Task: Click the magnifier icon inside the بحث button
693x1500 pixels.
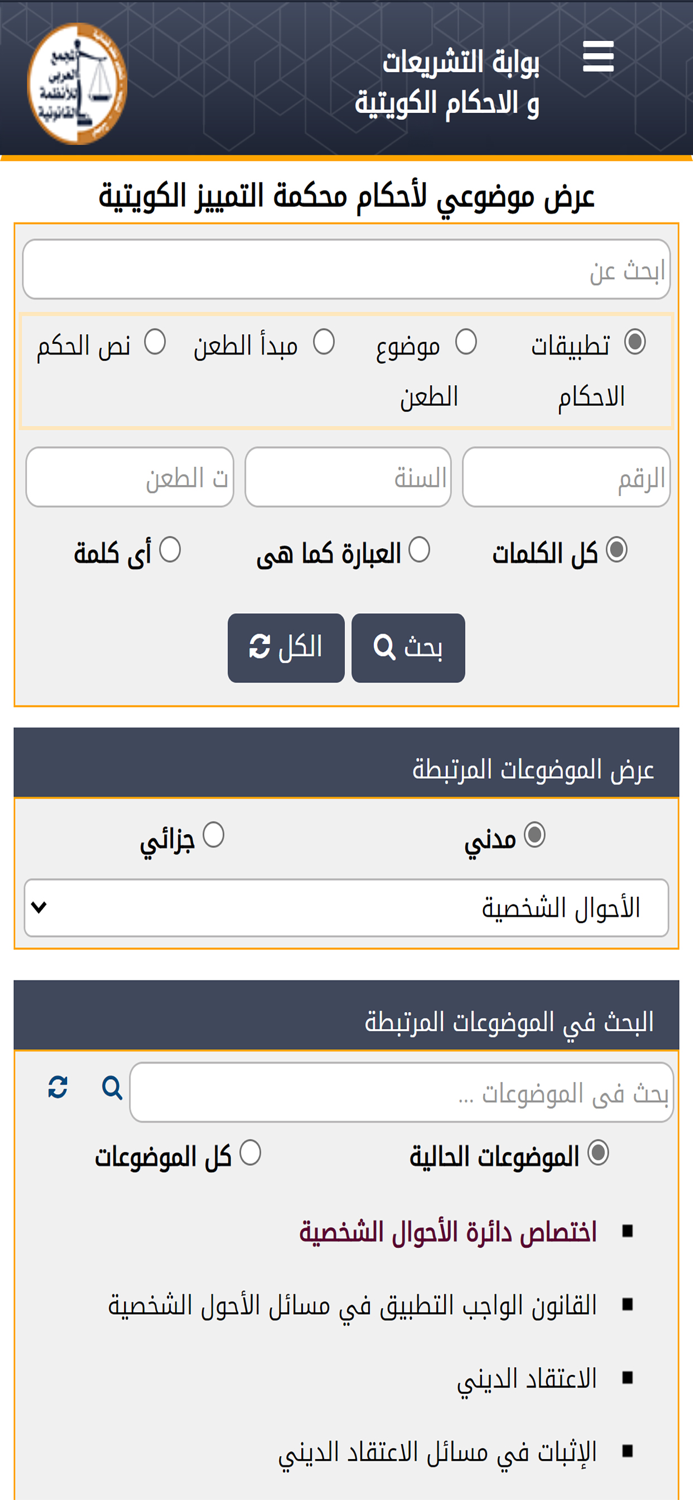Action: coord(382,645)
